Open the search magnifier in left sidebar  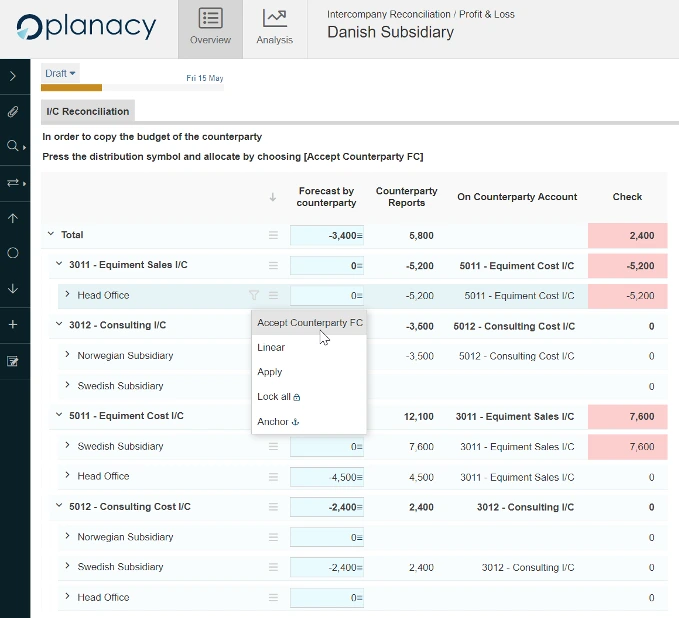[x=13, y=147]
